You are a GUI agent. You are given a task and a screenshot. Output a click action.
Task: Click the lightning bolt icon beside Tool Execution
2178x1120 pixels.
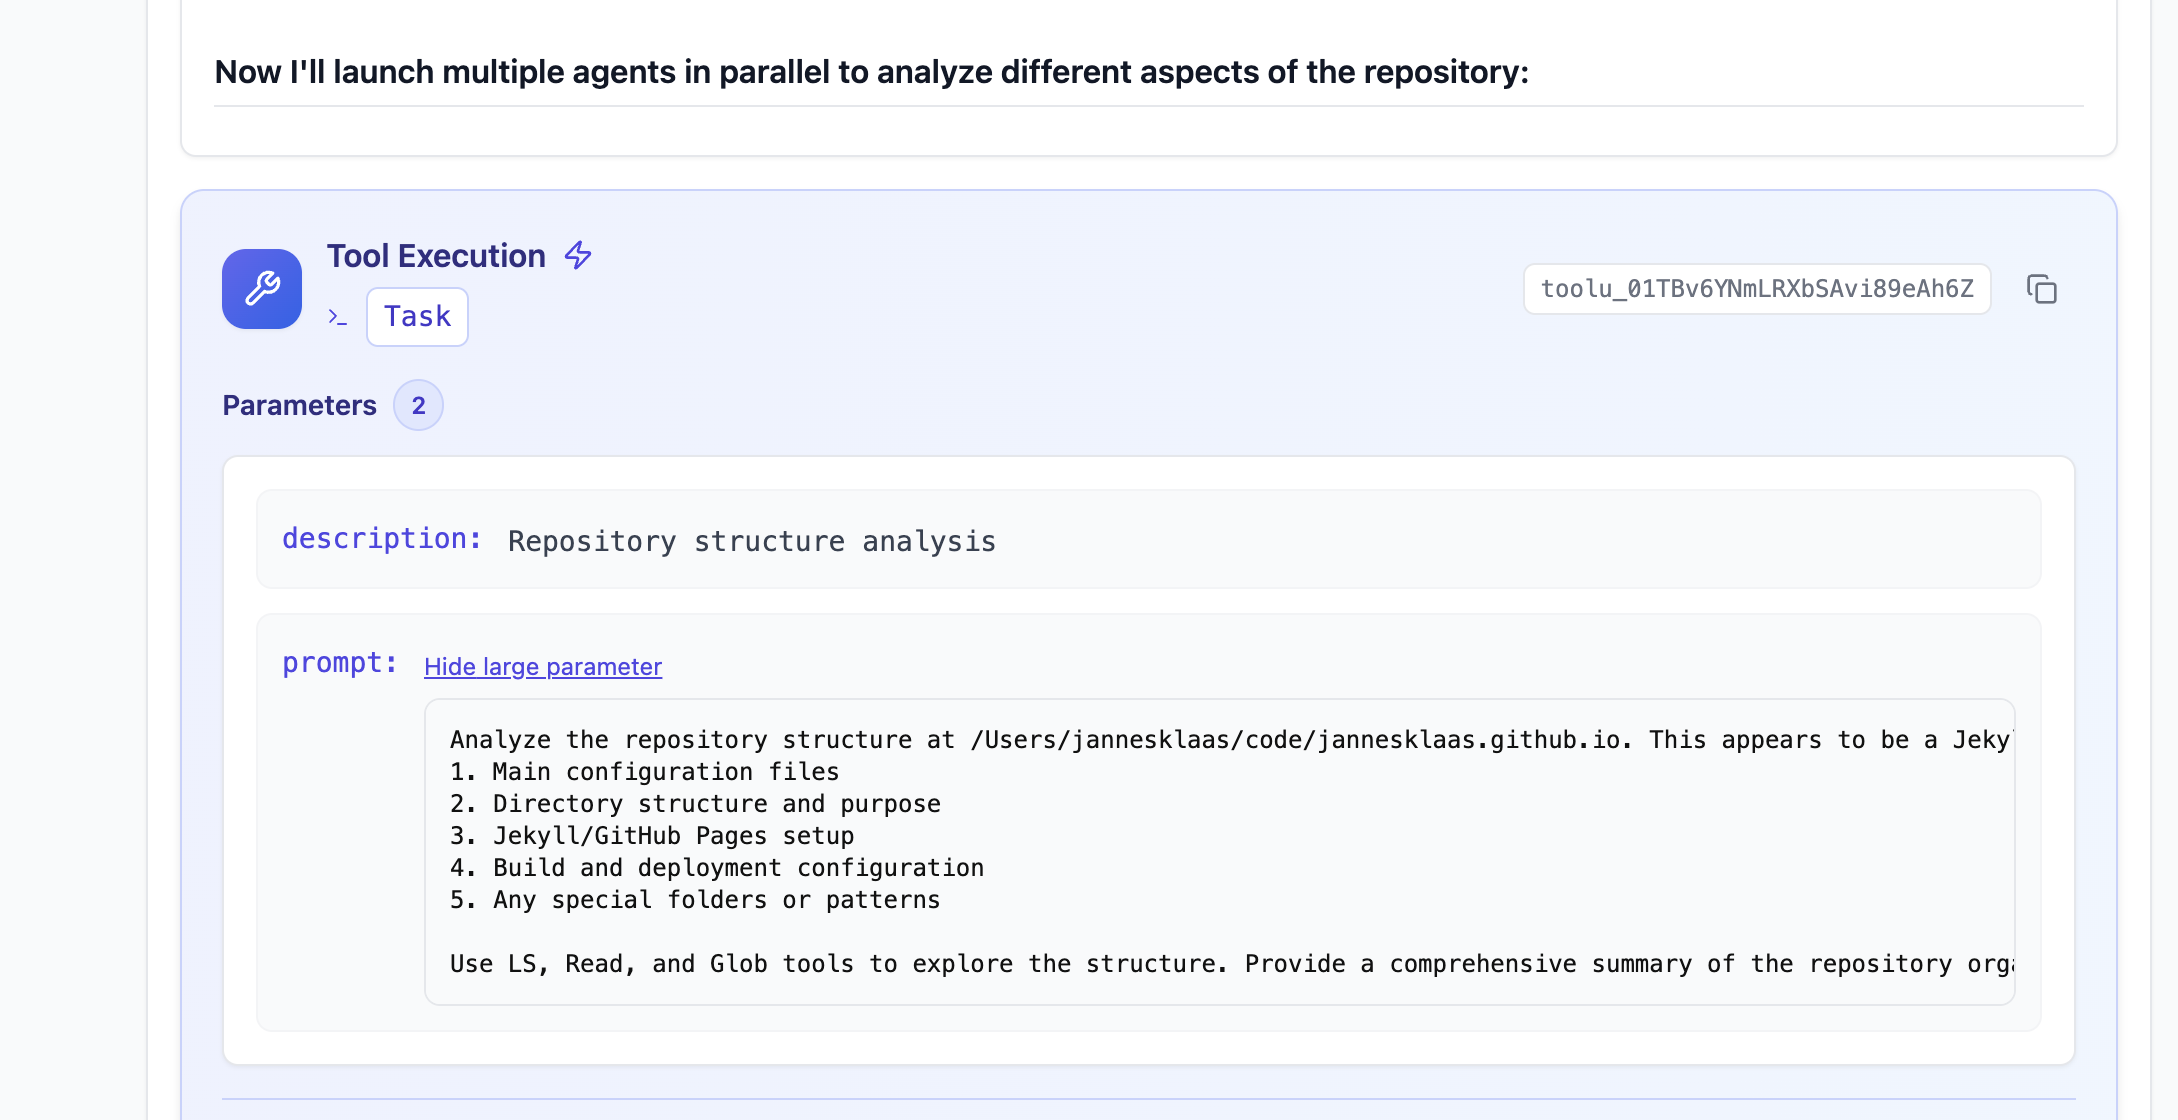(x=578, y=256)
